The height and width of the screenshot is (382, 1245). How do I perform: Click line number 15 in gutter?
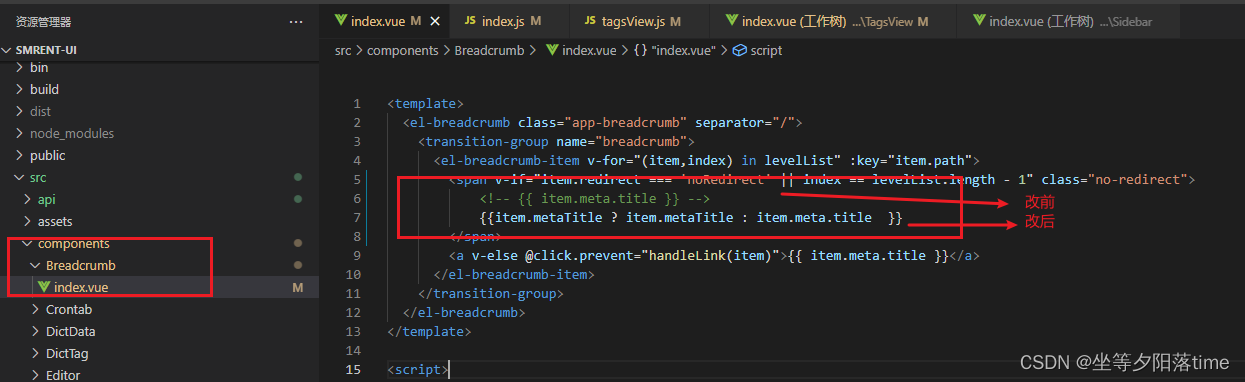[354, 370]
